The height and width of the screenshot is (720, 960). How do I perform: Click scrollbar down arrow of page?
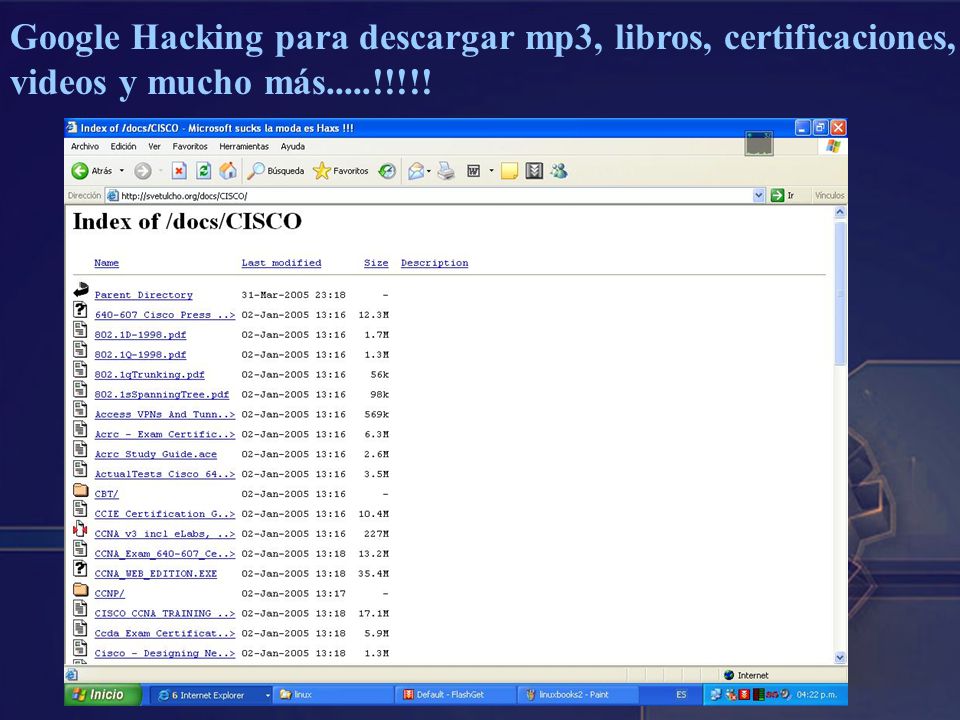[840, 658]
